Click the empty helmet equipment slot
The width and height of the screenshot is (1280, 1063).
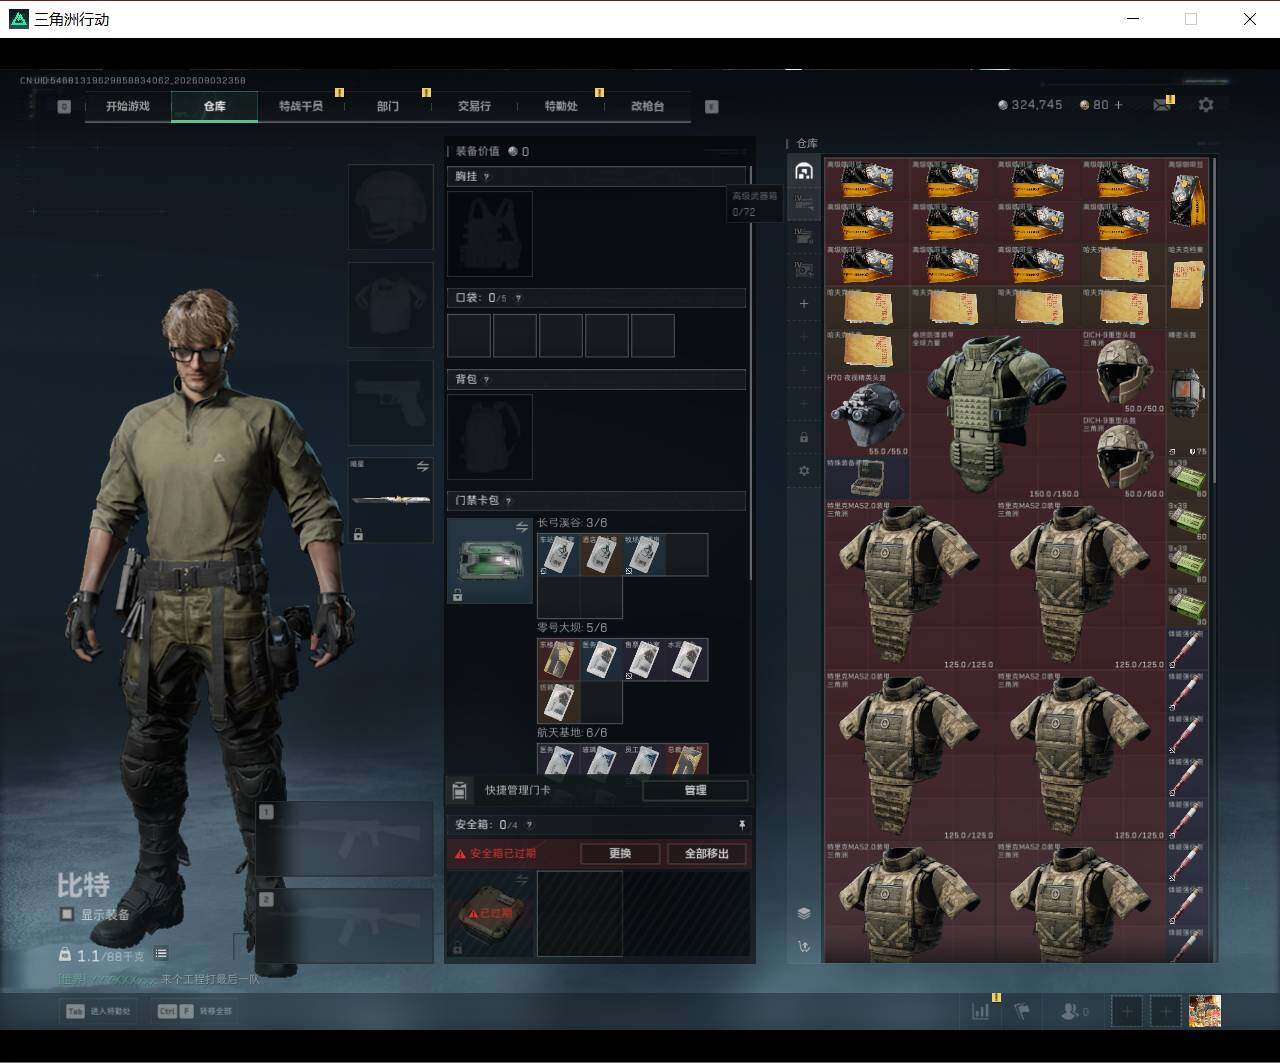pyautogui.click(x=390, y=206)
